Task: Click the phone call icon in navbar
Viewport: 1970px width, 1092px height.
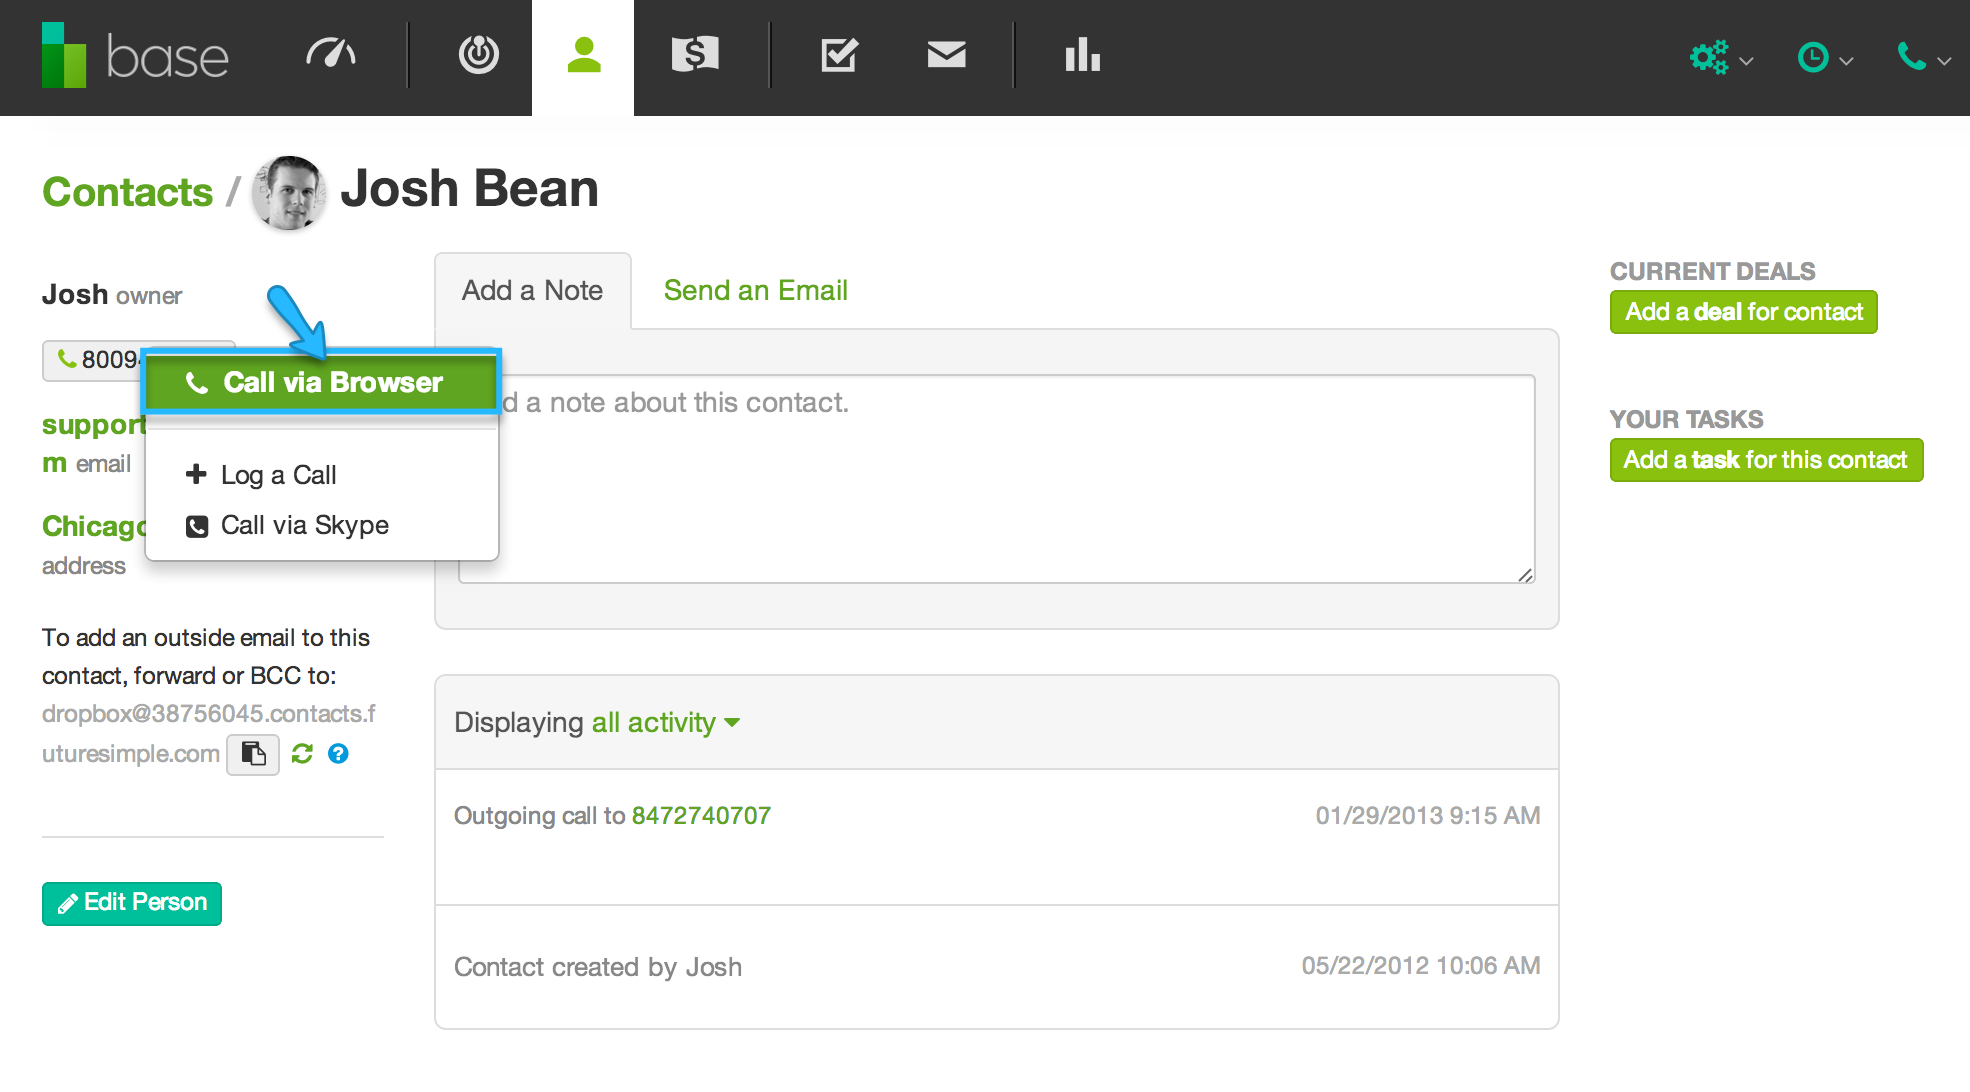Action: (x=1911, y=55)
